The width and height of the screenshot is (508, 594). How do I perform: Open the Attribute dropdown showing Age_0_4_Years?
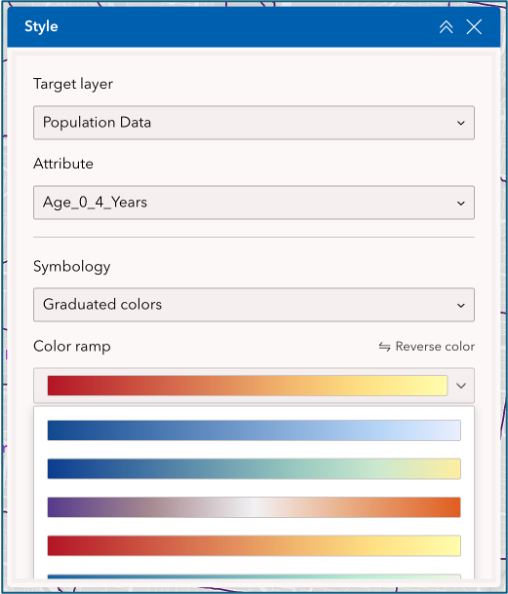pos(254,203)
